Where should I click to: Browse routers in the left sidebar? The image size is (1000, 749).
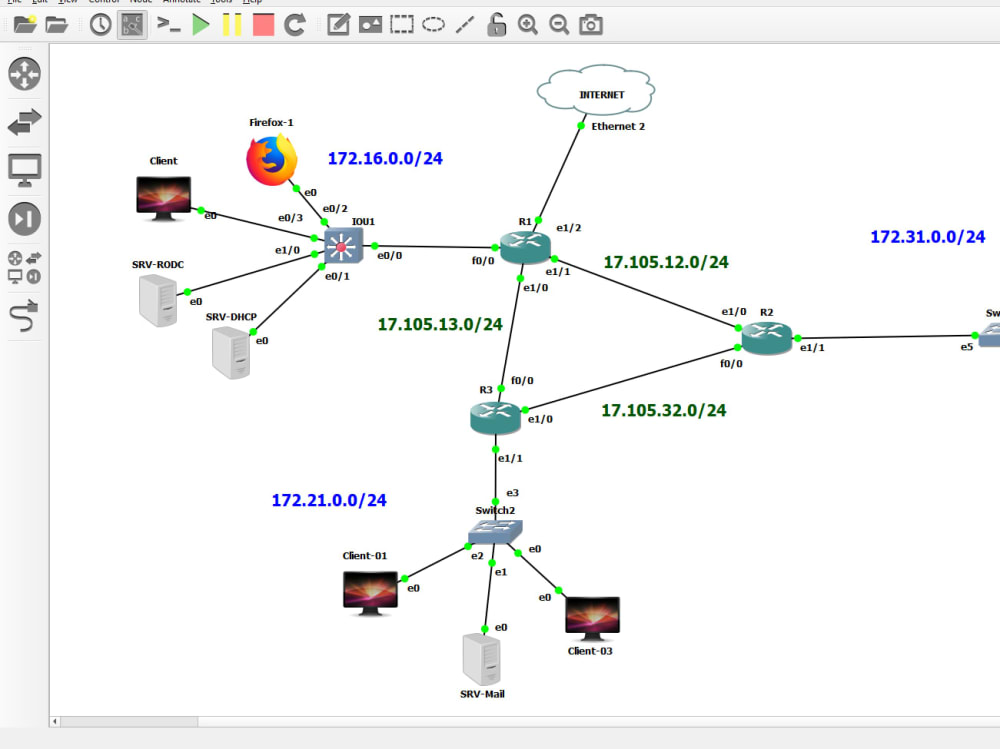click(26, 74)
